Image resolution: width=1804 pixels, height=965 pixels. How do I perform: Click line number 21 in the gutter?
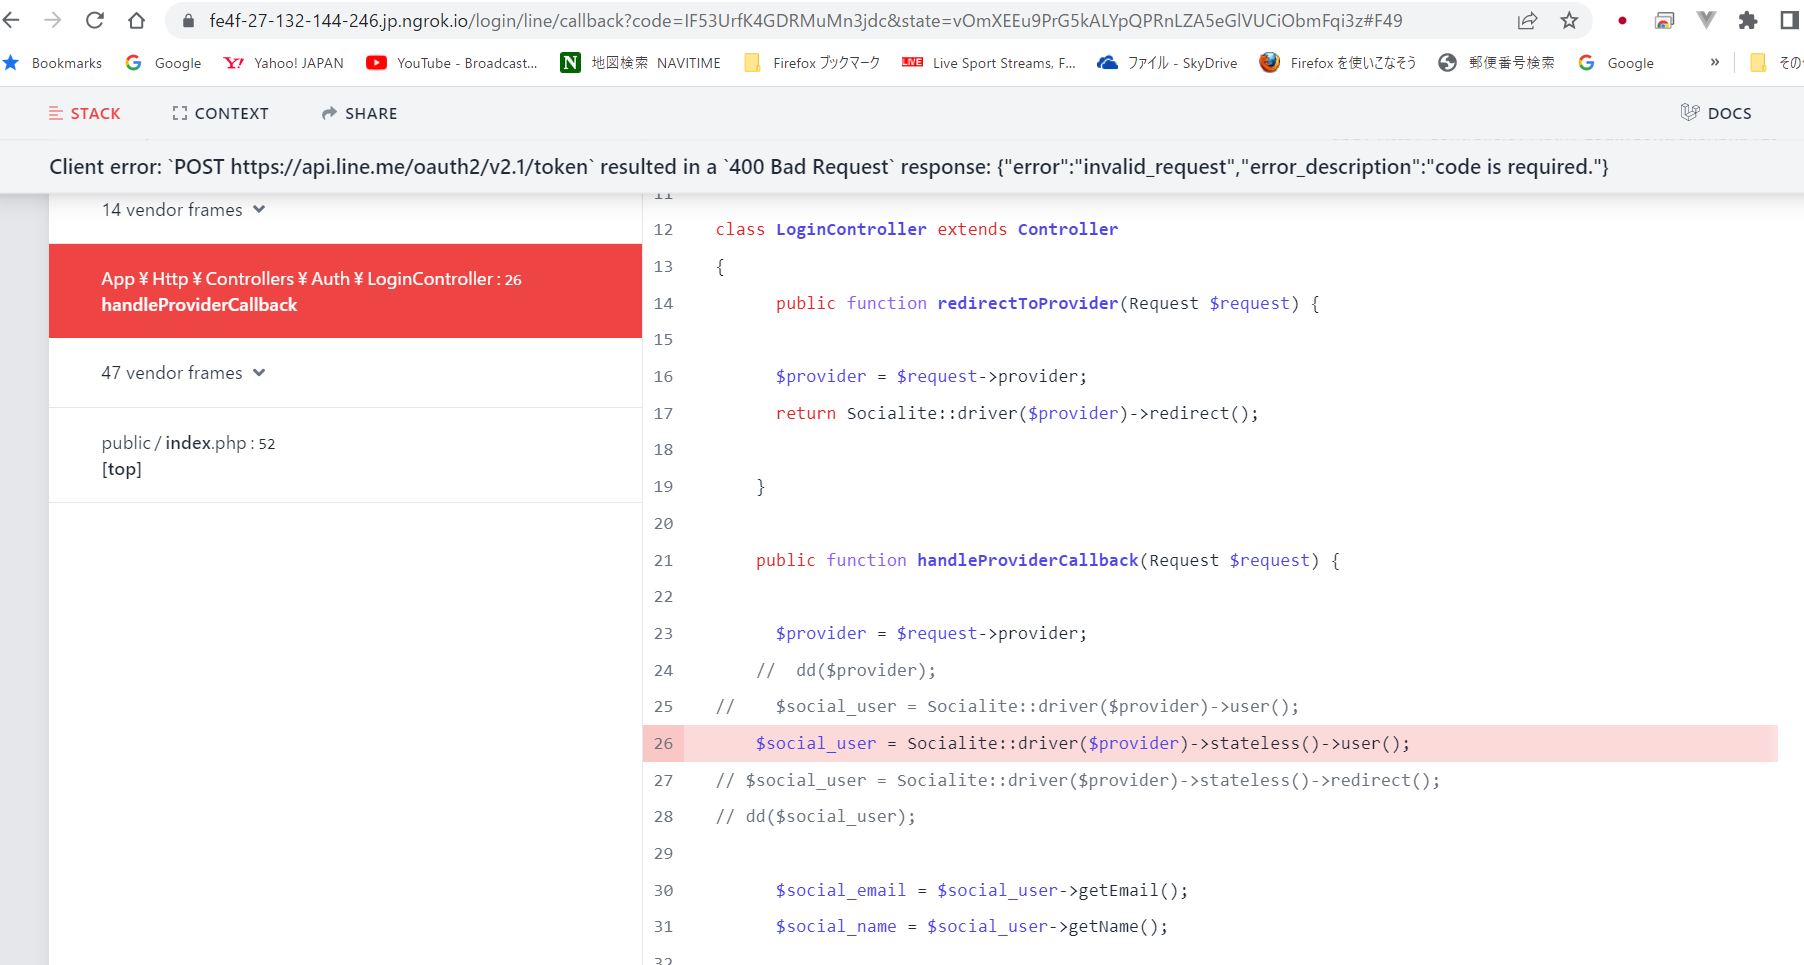[663, 560]
